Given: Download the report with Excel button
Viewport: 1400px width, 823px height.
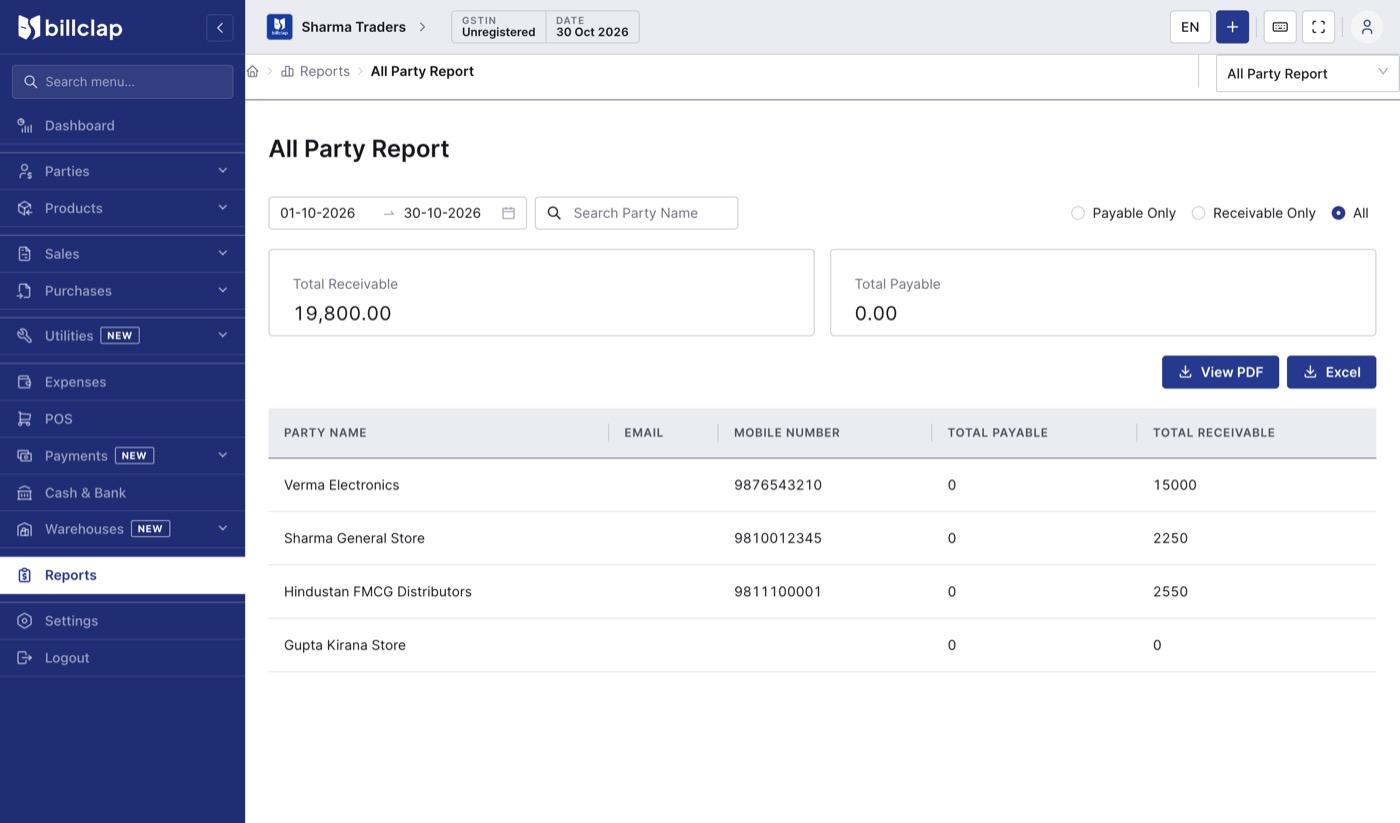Looking at the screenshot, I should pos(1331,372).
